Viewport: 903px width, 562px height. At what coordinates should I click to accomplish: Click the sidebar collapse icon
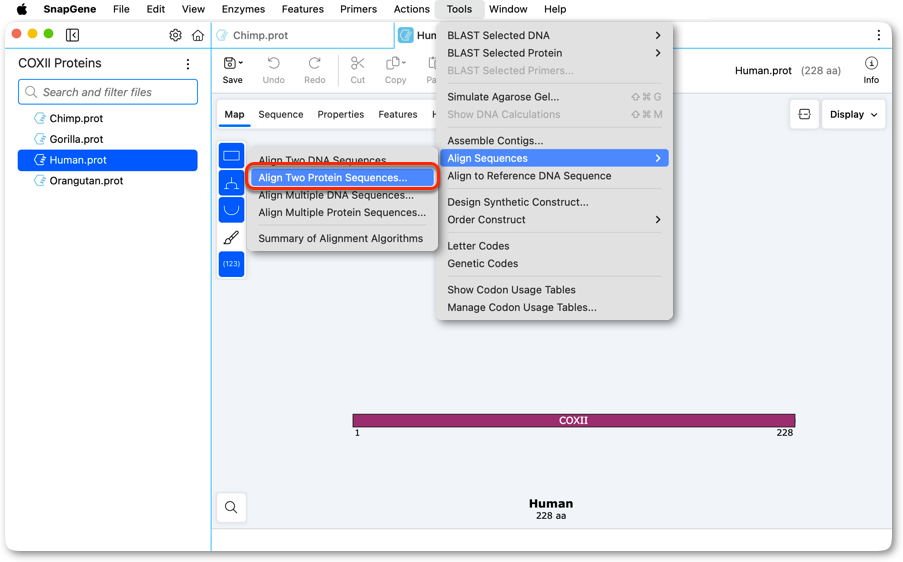(73, 35)
